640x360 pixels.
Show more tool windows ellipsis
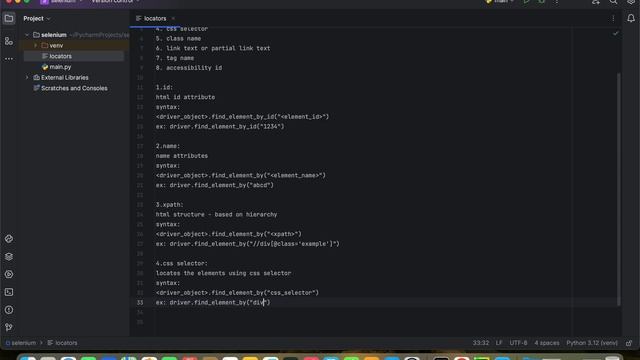9,59
